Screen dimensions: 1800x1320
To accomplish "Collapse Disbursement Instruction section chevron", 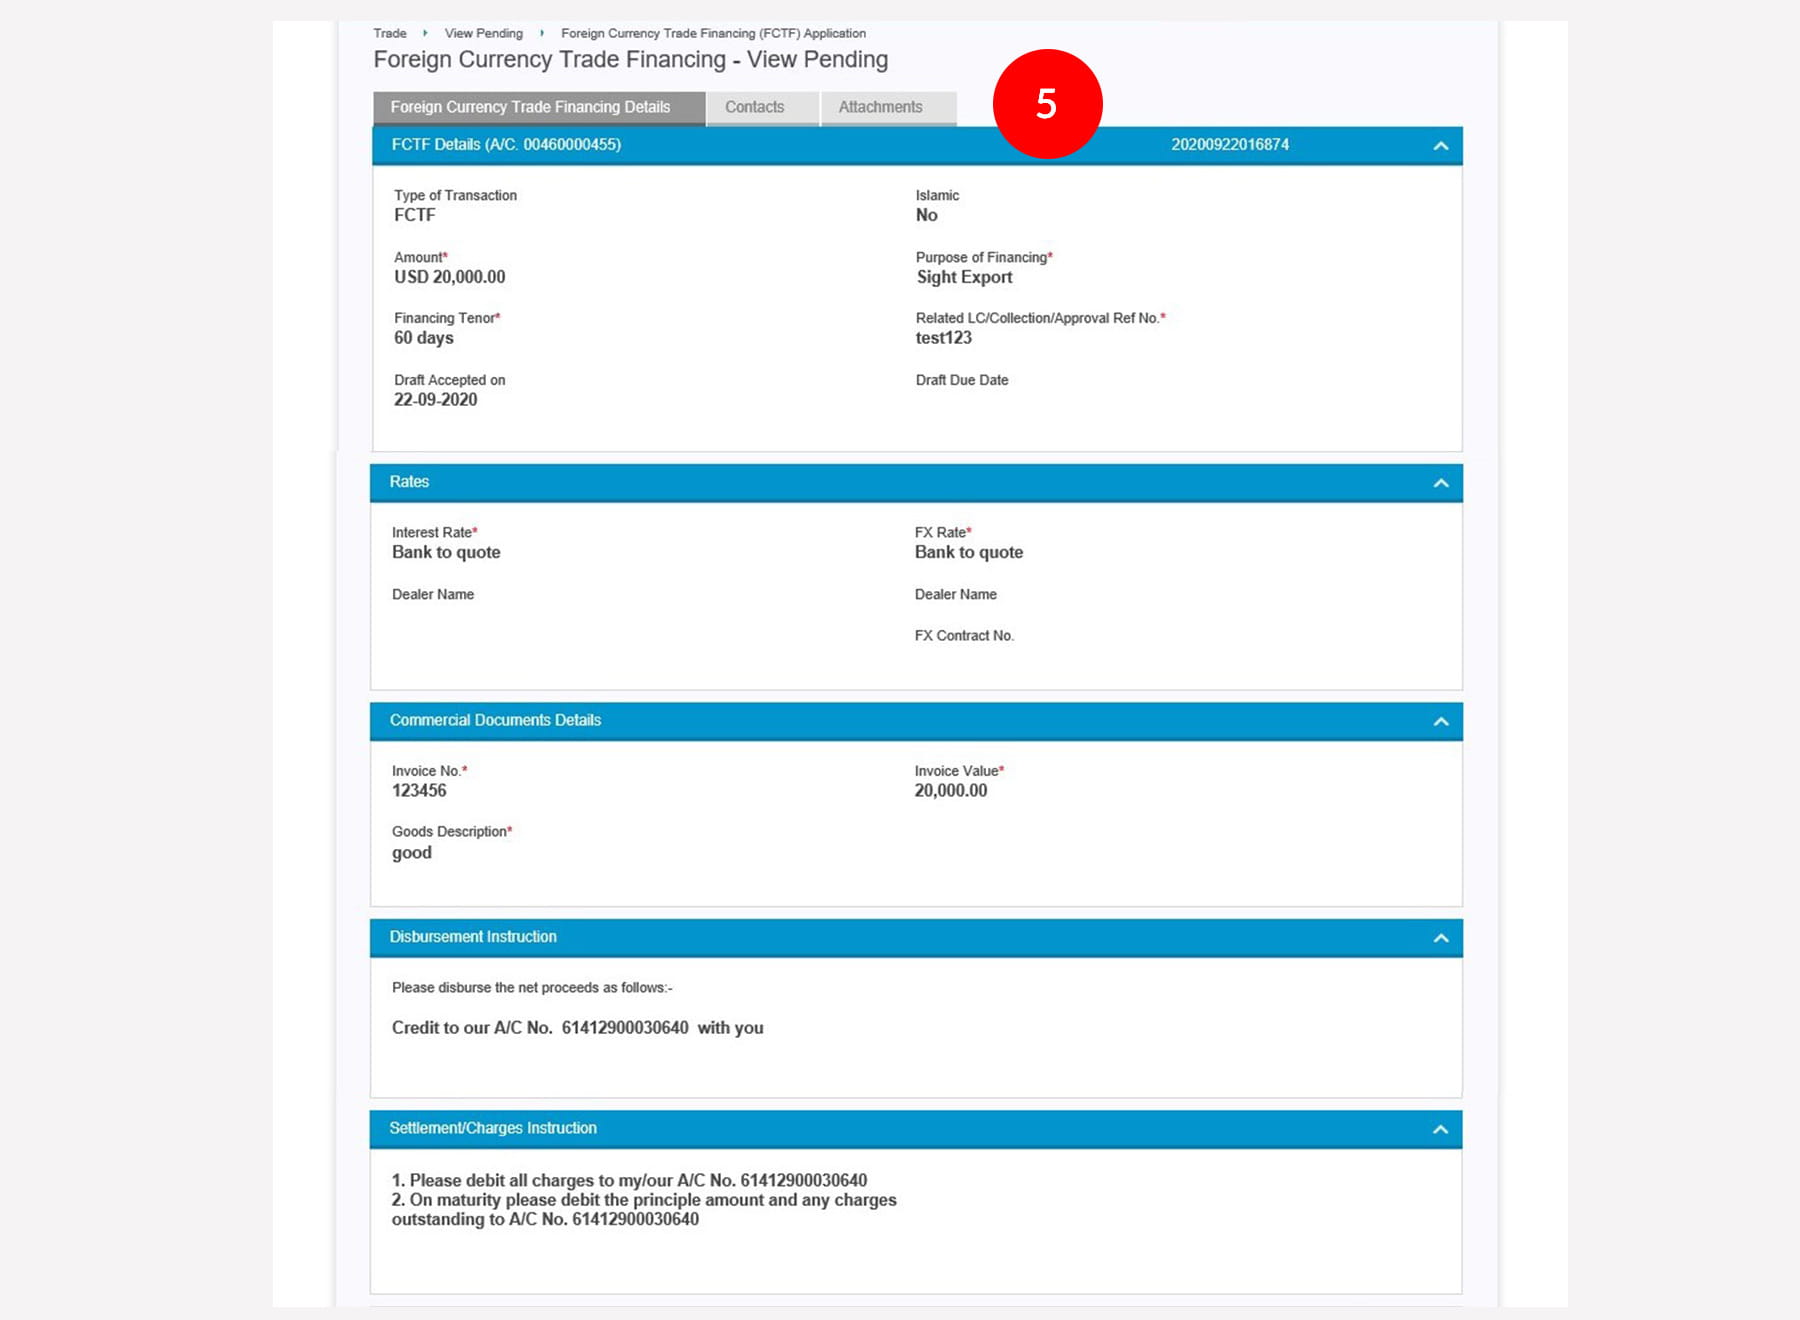I will 1440,938.
